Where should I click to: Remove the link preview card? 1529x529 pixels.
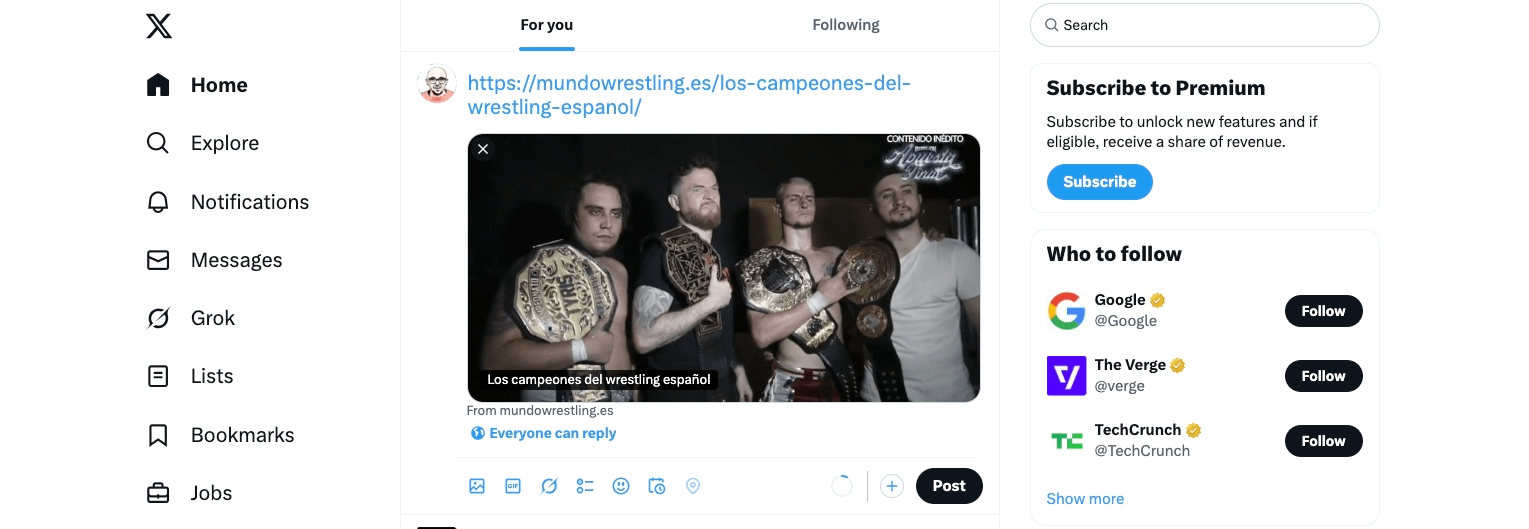point(483,149)
